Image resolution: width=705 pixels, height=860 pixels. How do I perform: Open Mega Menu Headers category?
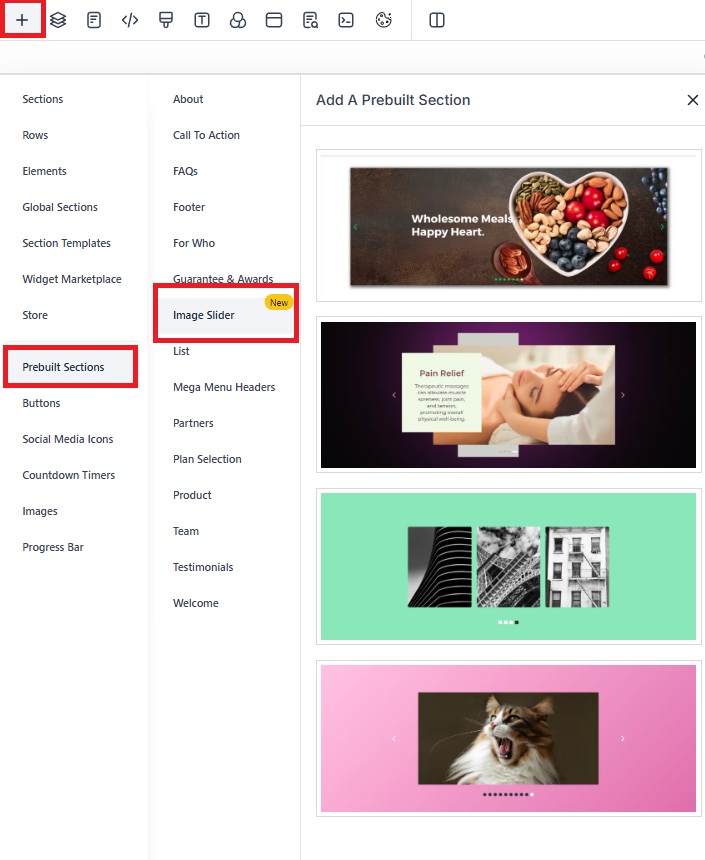(x=224, y=387)
